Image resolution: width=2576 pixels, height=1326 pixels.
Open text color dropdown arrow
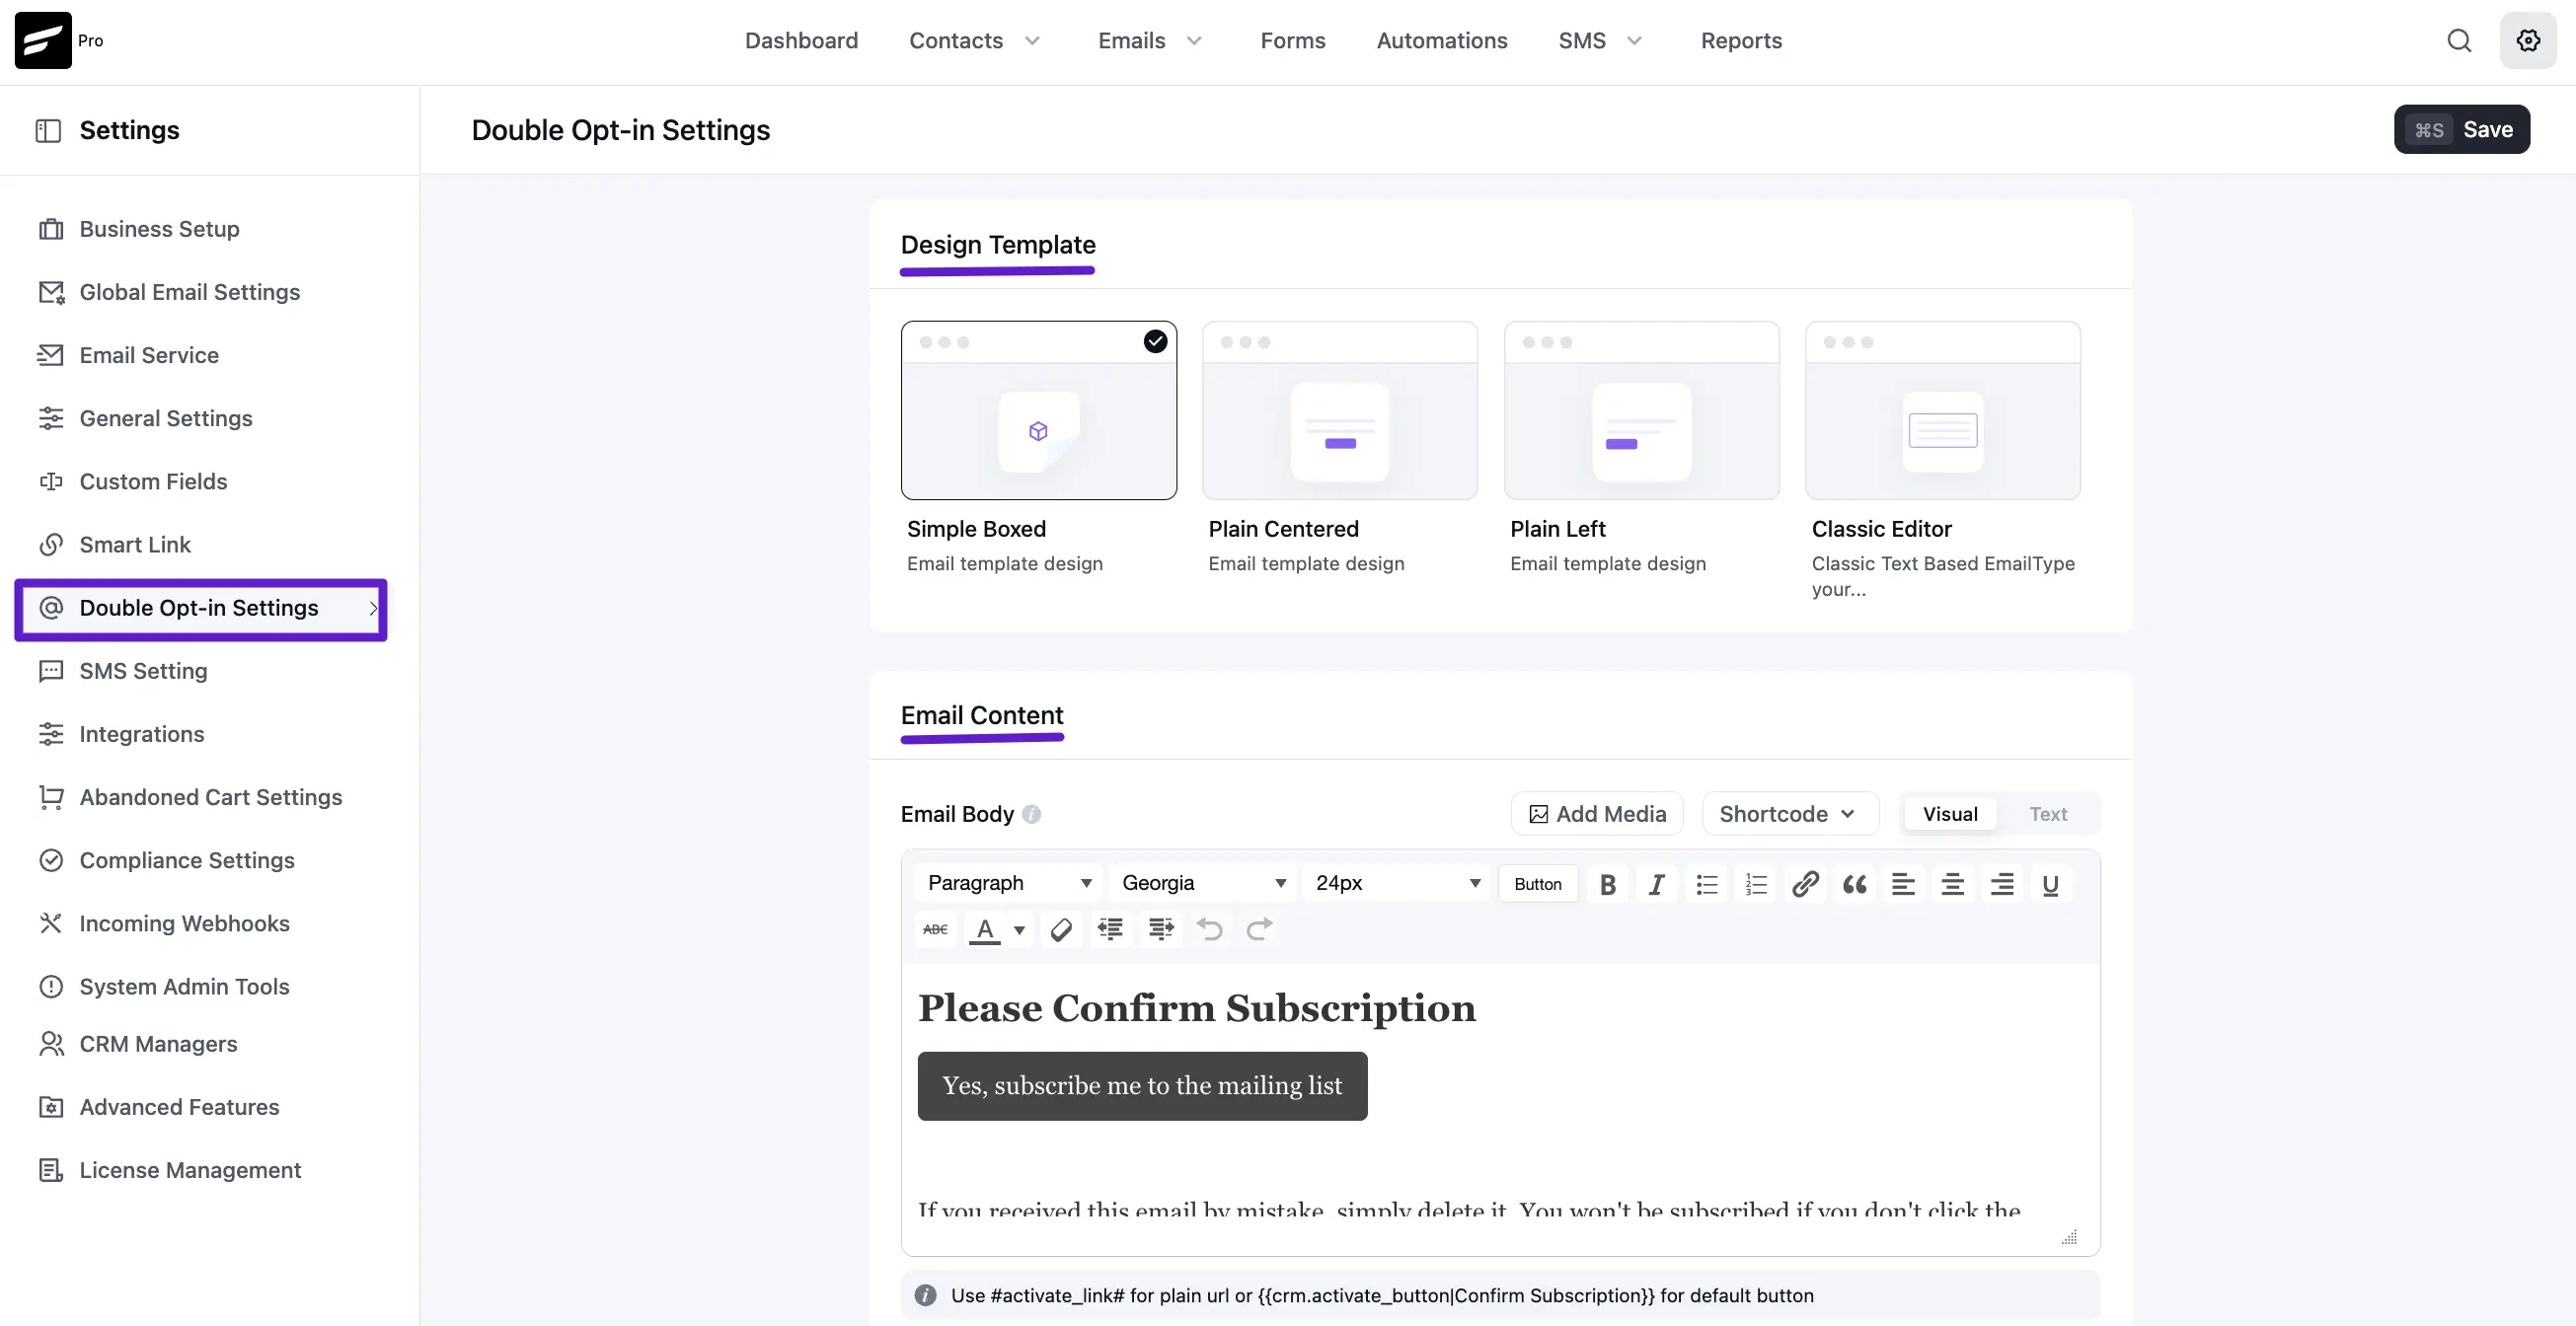point(1019,930)
